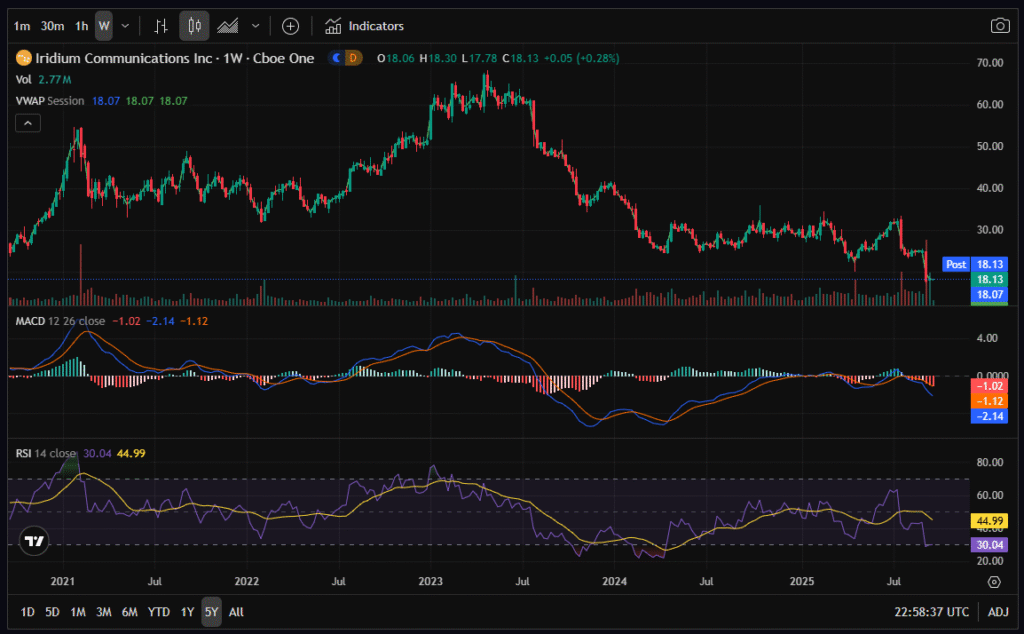Click the blue Post price label
The image size is (1024, 634).
(956, 264)
